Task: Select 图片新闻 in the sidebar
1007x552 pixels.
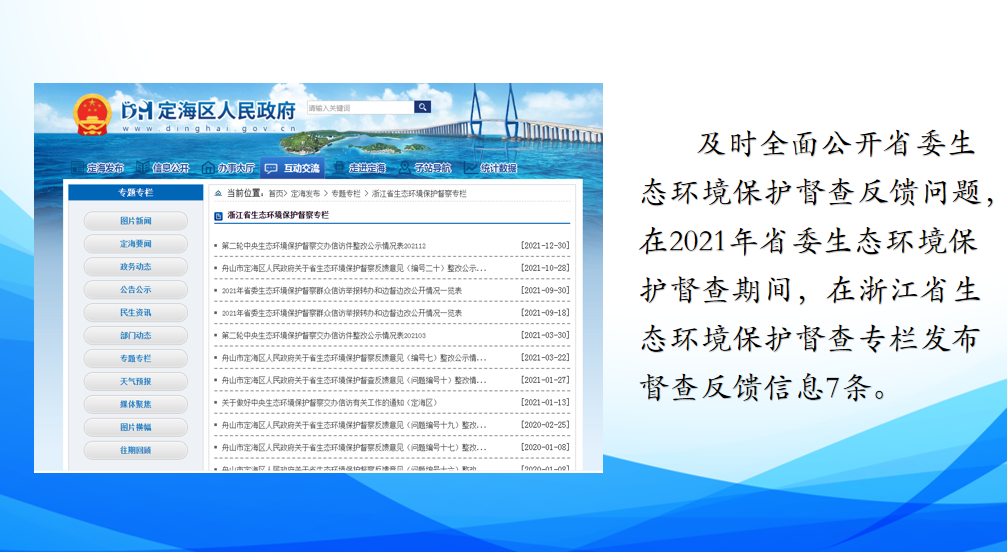Action: (136, 221)
